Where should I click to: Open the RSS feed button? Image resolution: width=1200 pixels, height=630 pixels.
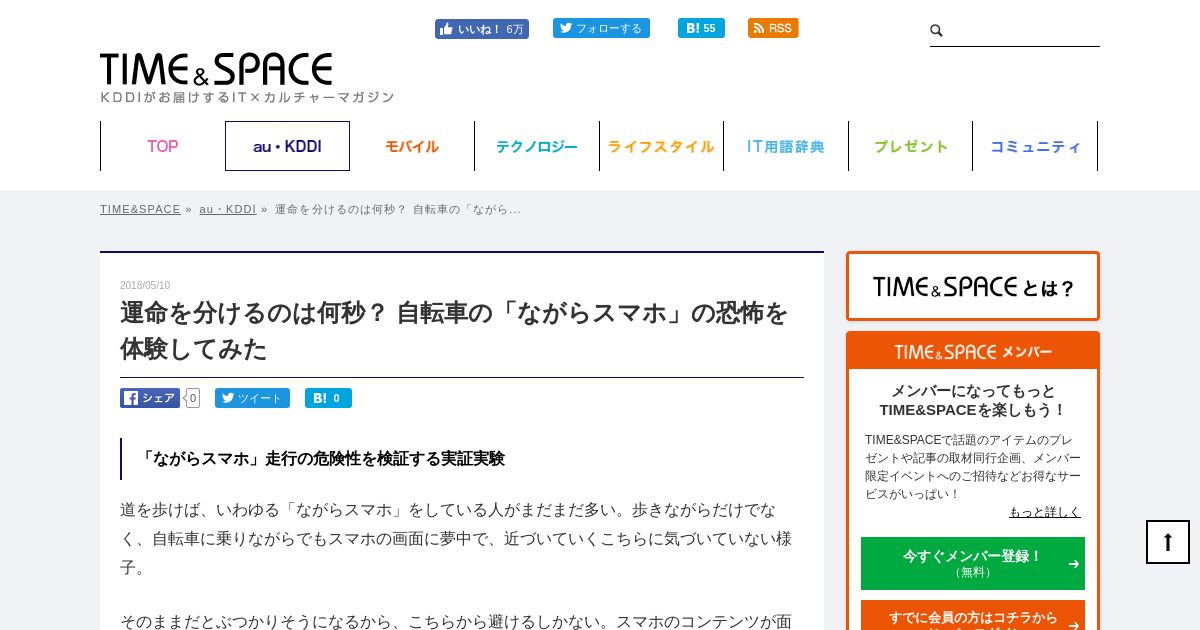[x=773, y=28]
